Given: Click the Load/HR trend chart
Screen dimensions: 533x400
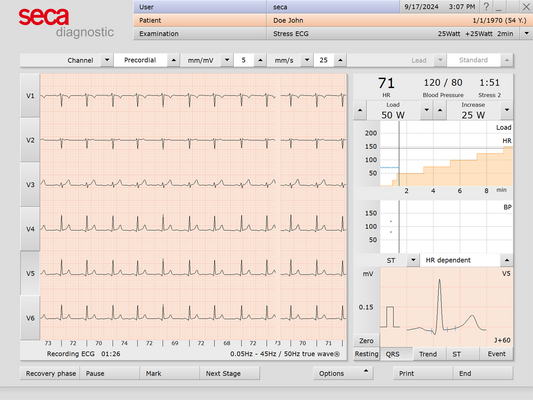Looking at the screenshot, I should click(446, 154).
